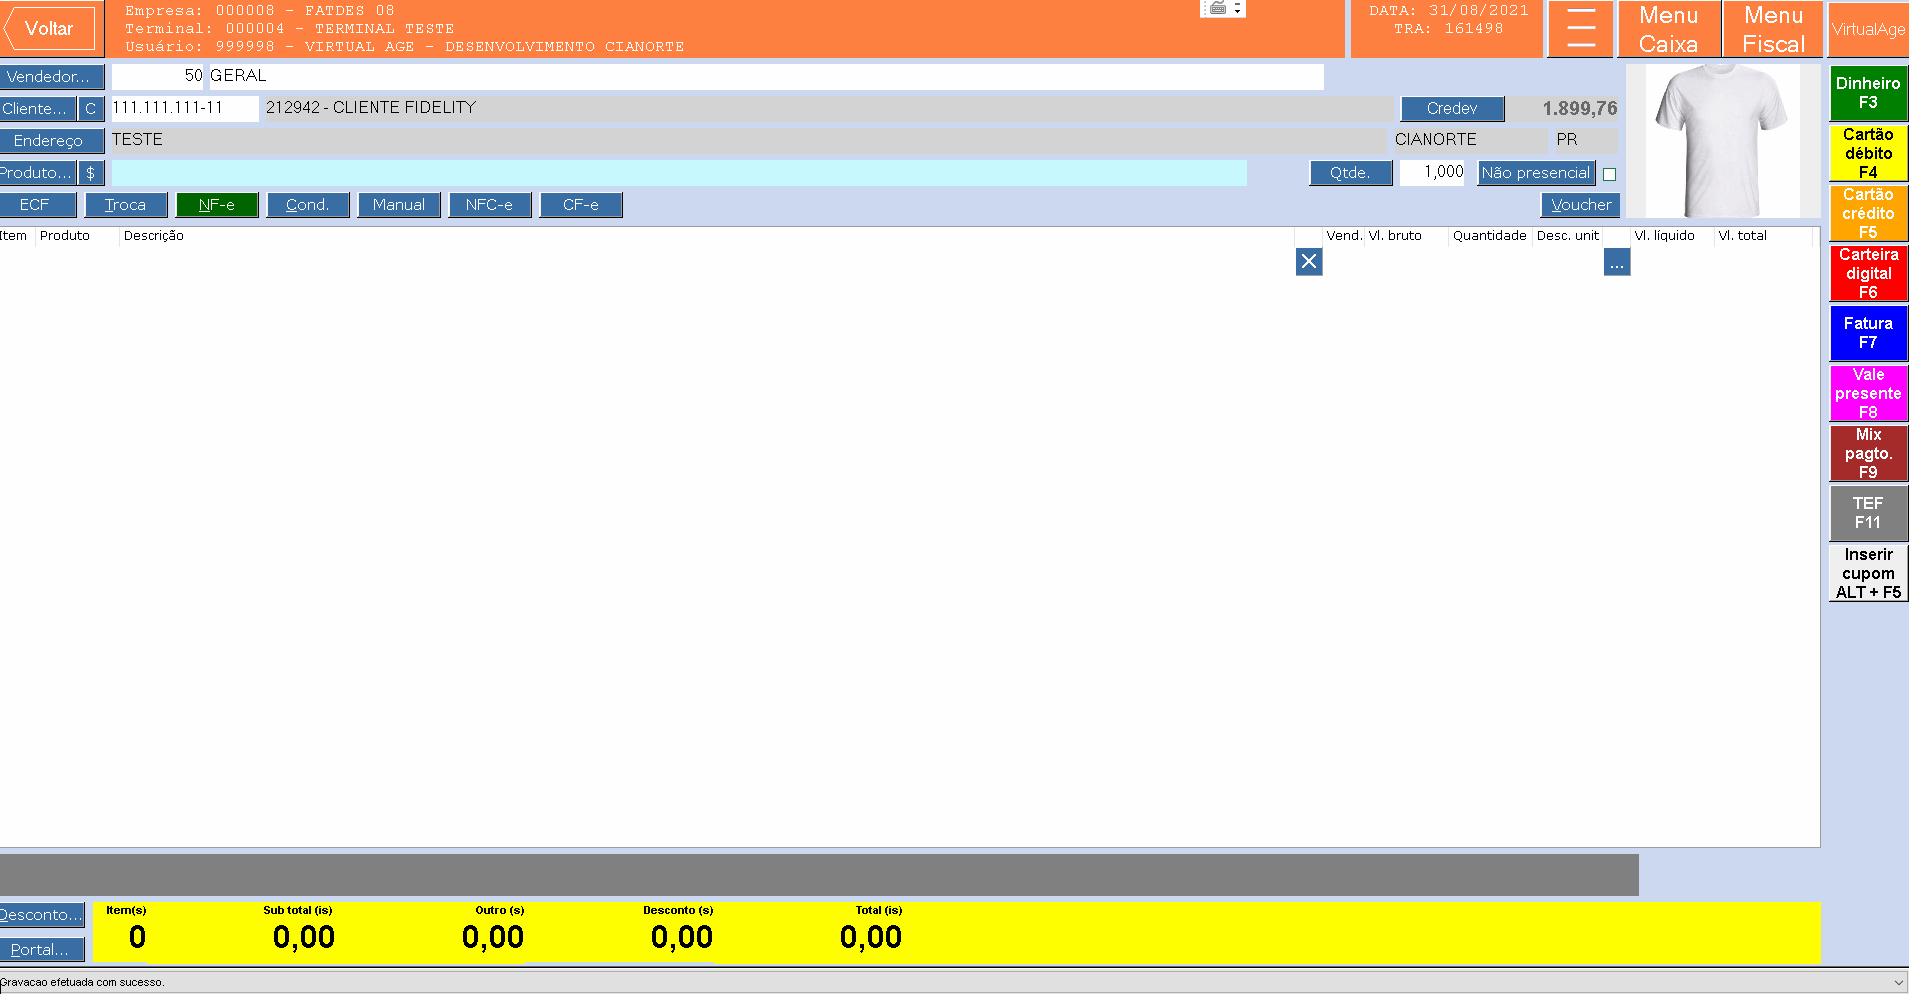Choose Vale presente F8 payment
The width and height of the screenshot is (1909, 994).
(x=1868, y=393)
